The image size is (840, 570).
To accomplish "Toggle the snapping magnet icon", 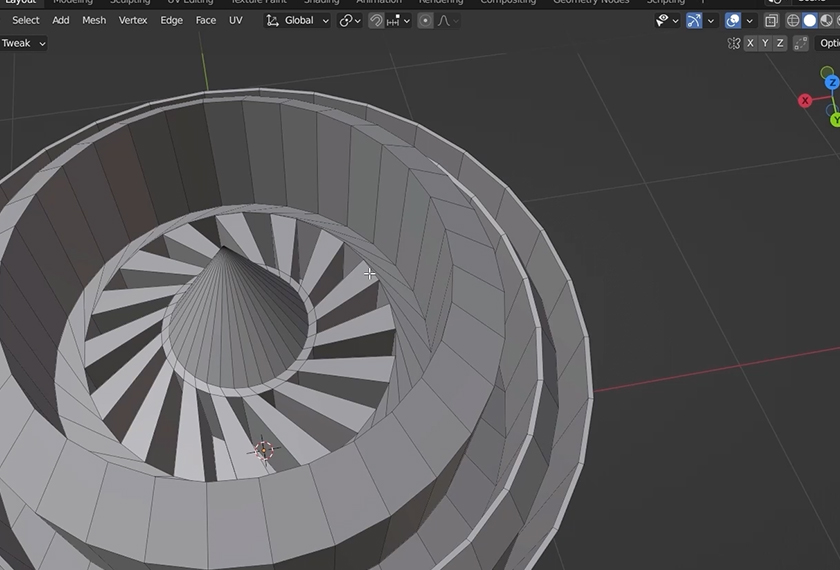I will coord(376,20).
